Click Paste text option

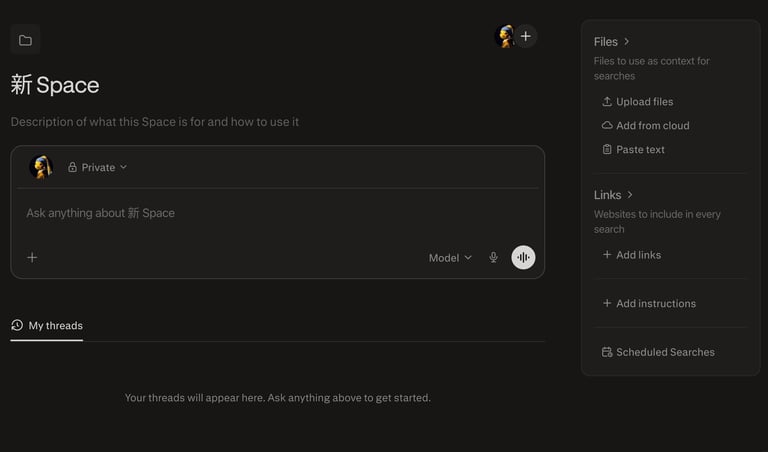pos(640,150)
